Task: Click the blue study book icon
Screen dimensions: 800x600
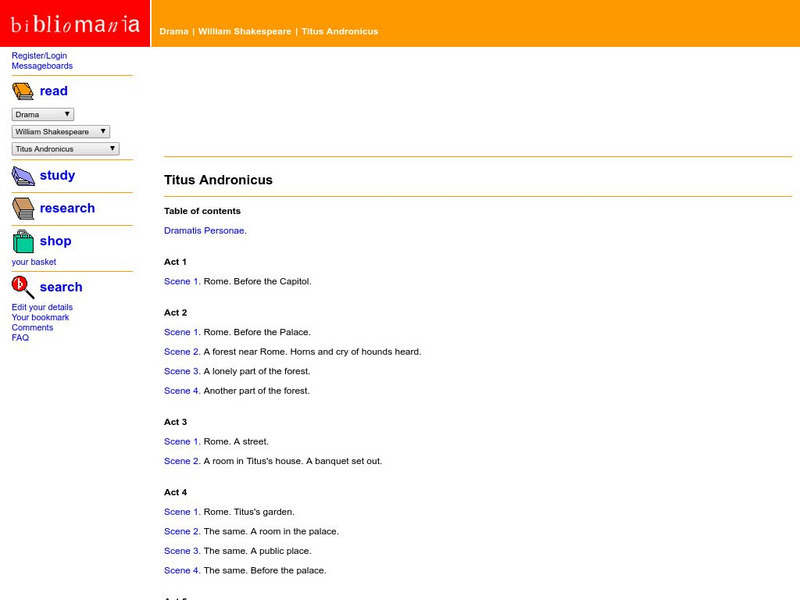Action: coord(23,176)
